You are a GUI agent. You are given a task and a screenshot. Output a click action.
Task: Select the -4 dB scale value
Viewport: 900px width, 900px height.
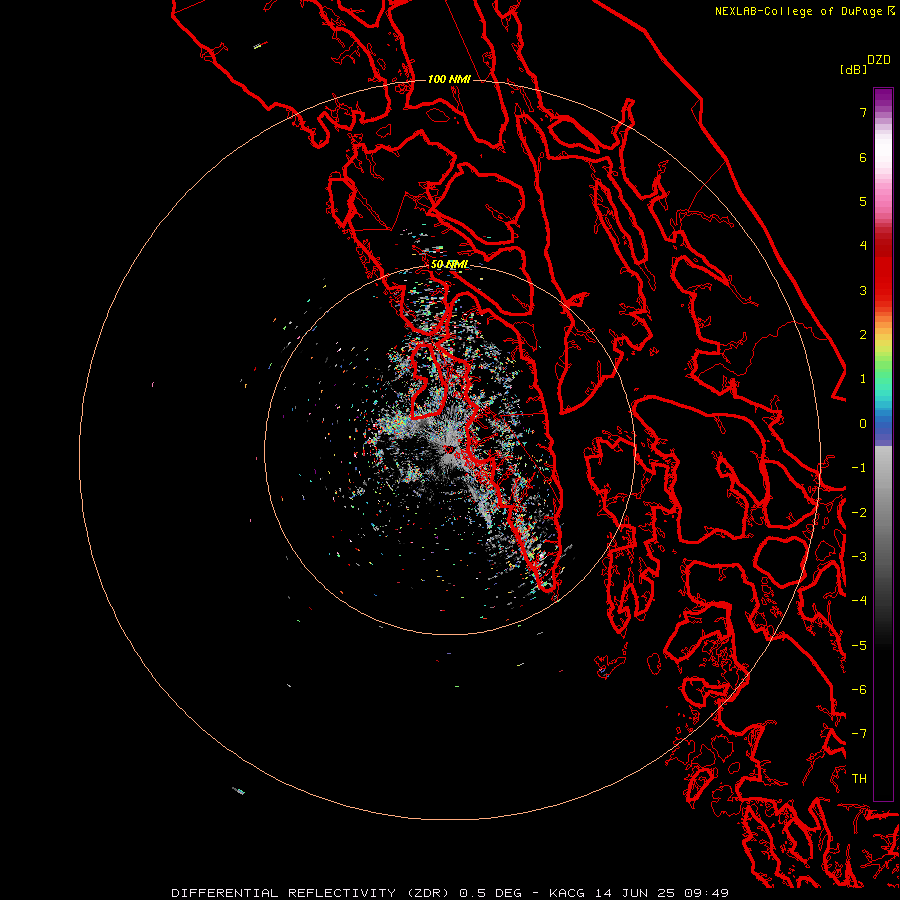(859, 601)
